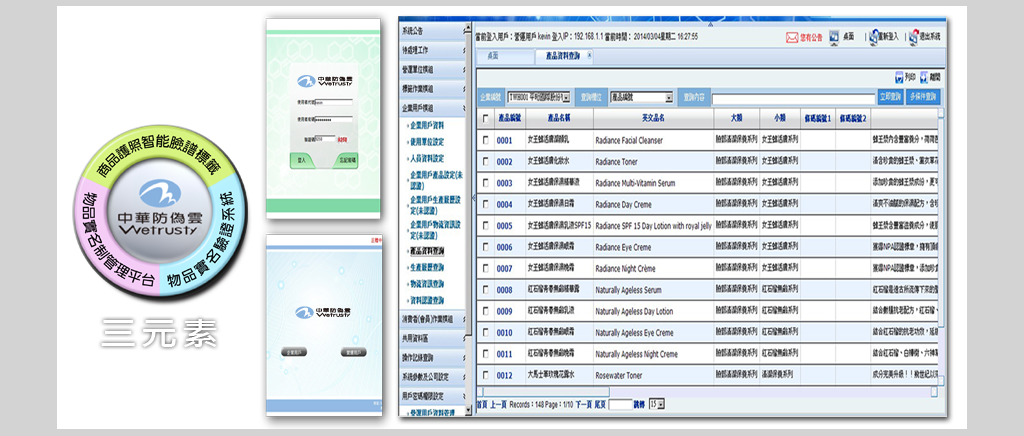Click the forgot password button on login screen
1024x436 pixels.
pyautogui.click(x=346, y=159)
